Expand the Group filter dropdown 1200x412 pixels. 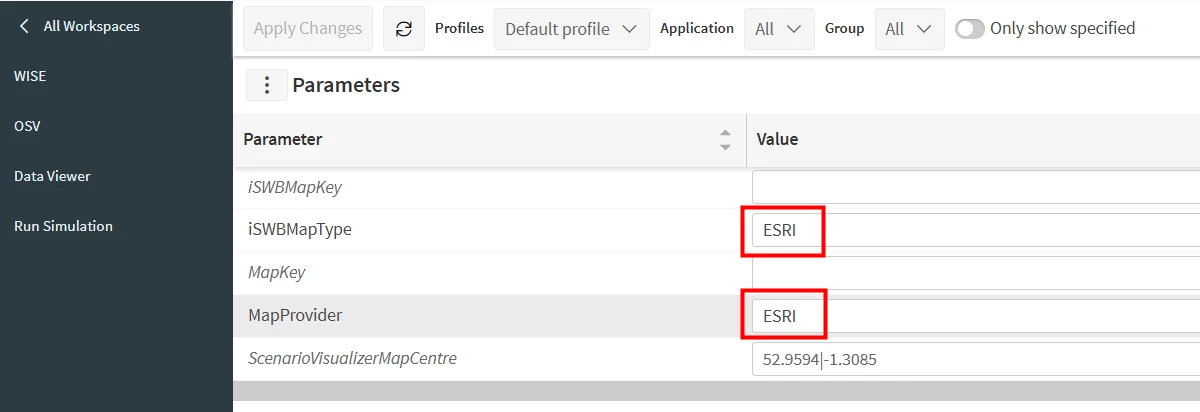point(909,29)
